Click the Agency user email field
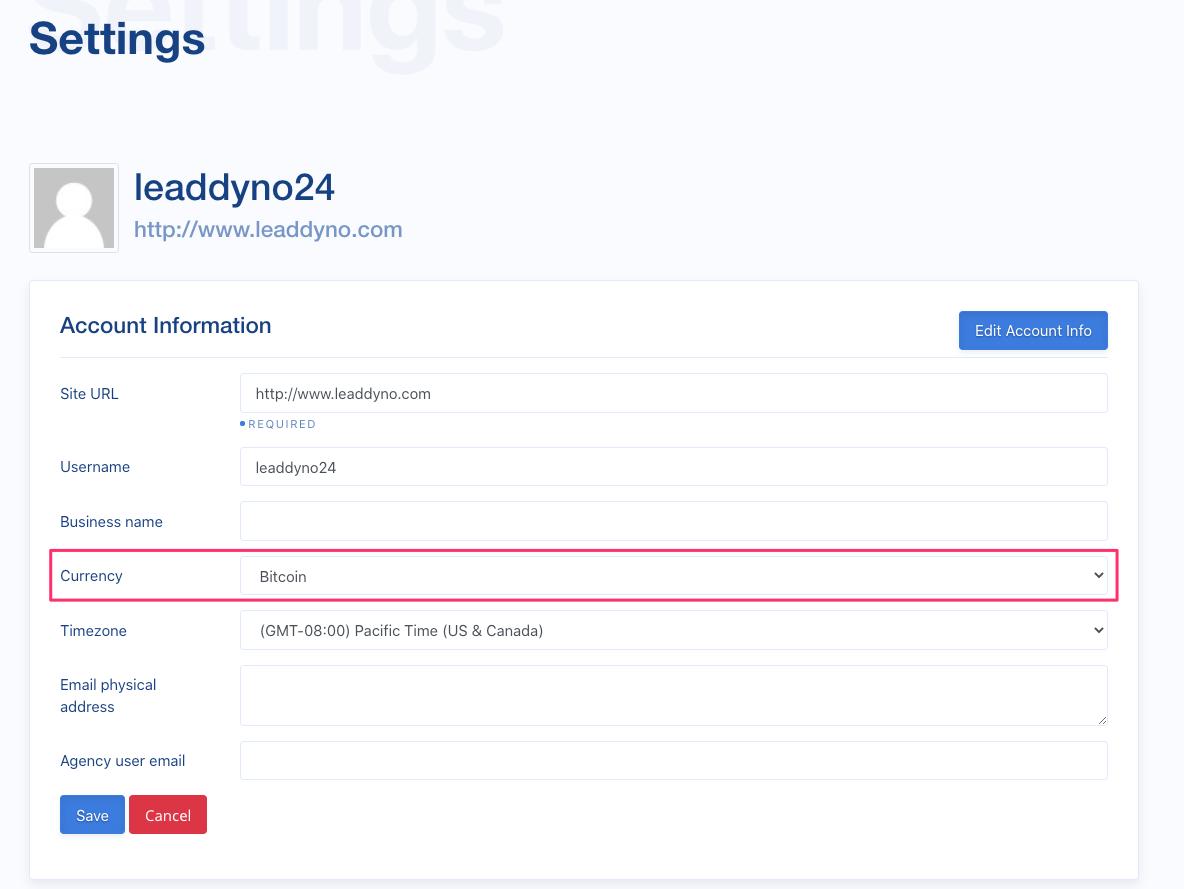Image resolution: width=1184 pixels, height=889 pixels. pyautogui.click(x=674, y=761)
